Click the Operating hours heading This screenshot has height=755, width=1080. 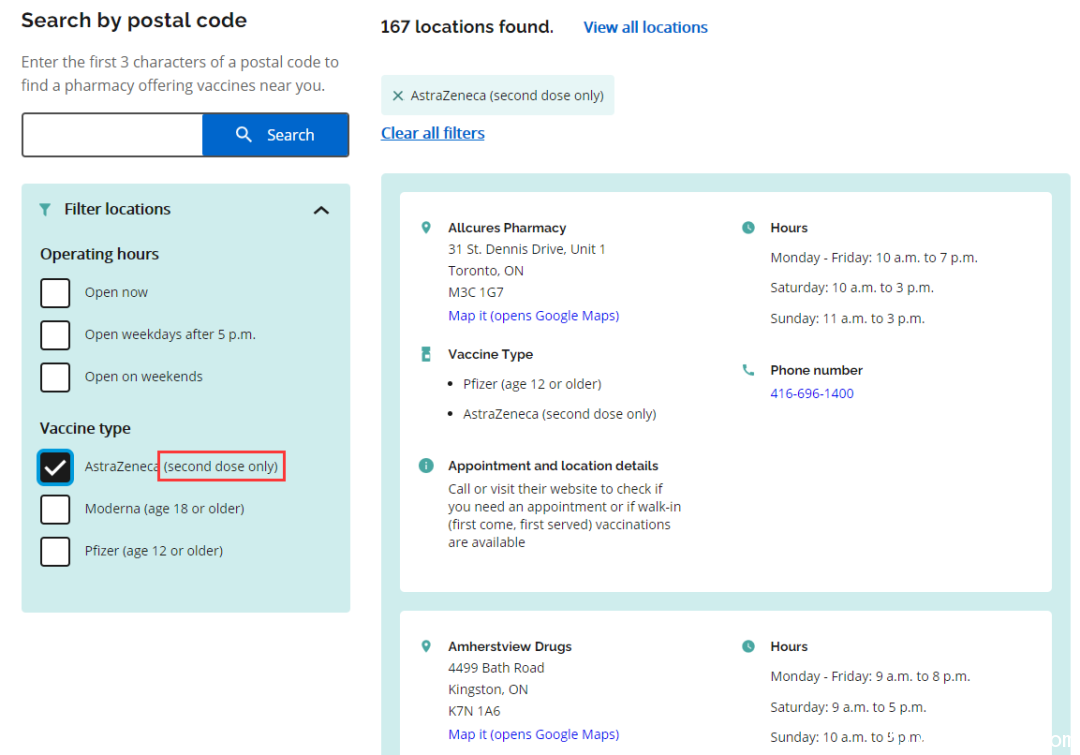[99, 254]
